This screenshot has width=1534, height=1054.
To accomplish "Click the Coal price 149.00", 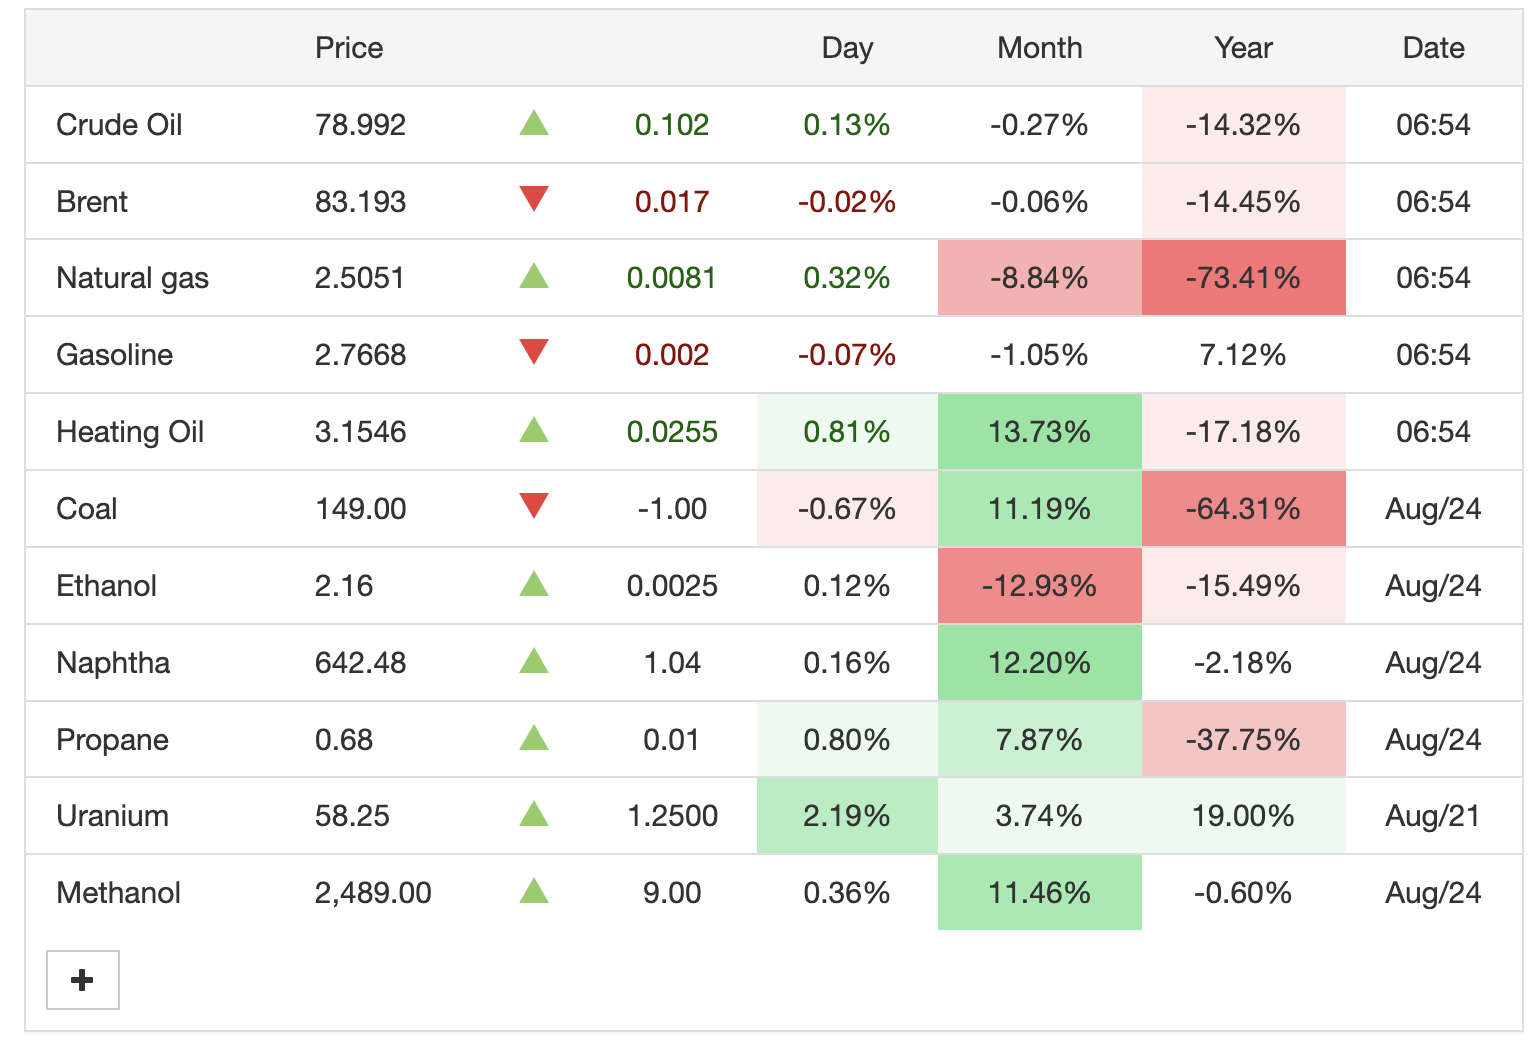I will [360, 509].
